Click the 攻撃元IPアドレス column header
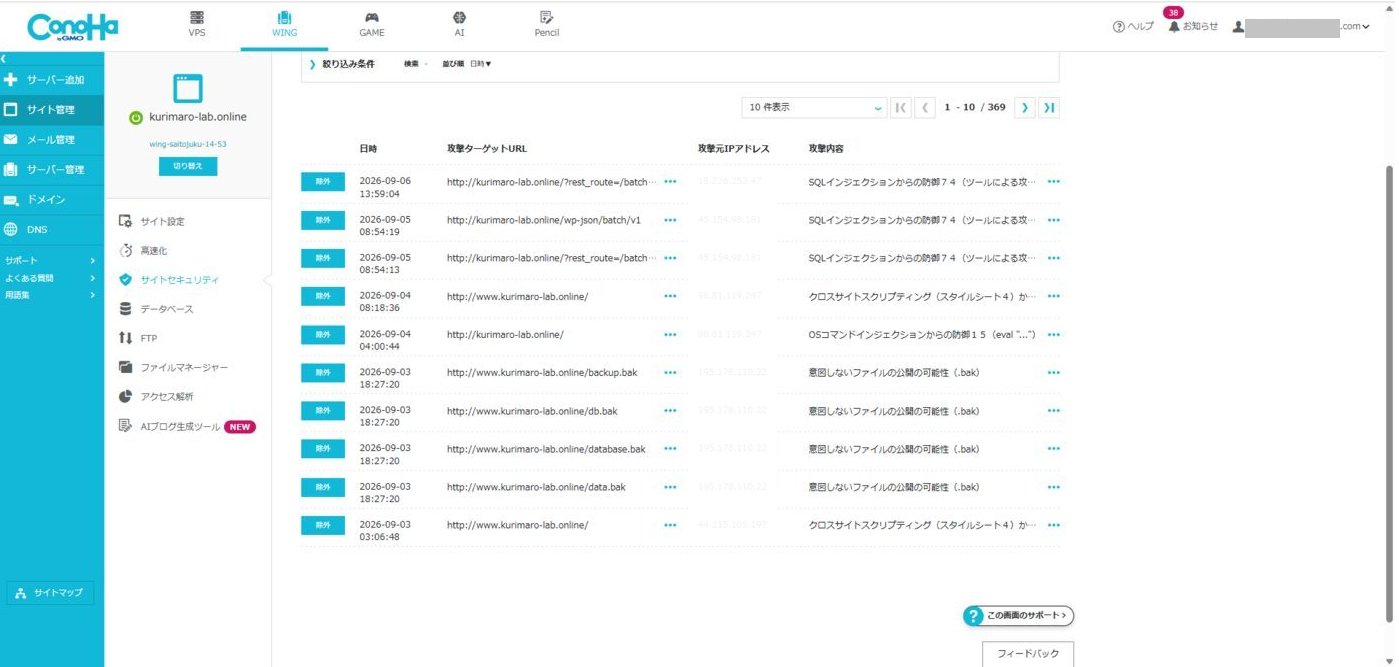The width and height of the screenshot is (1399, 667). (x=734, y=149)
